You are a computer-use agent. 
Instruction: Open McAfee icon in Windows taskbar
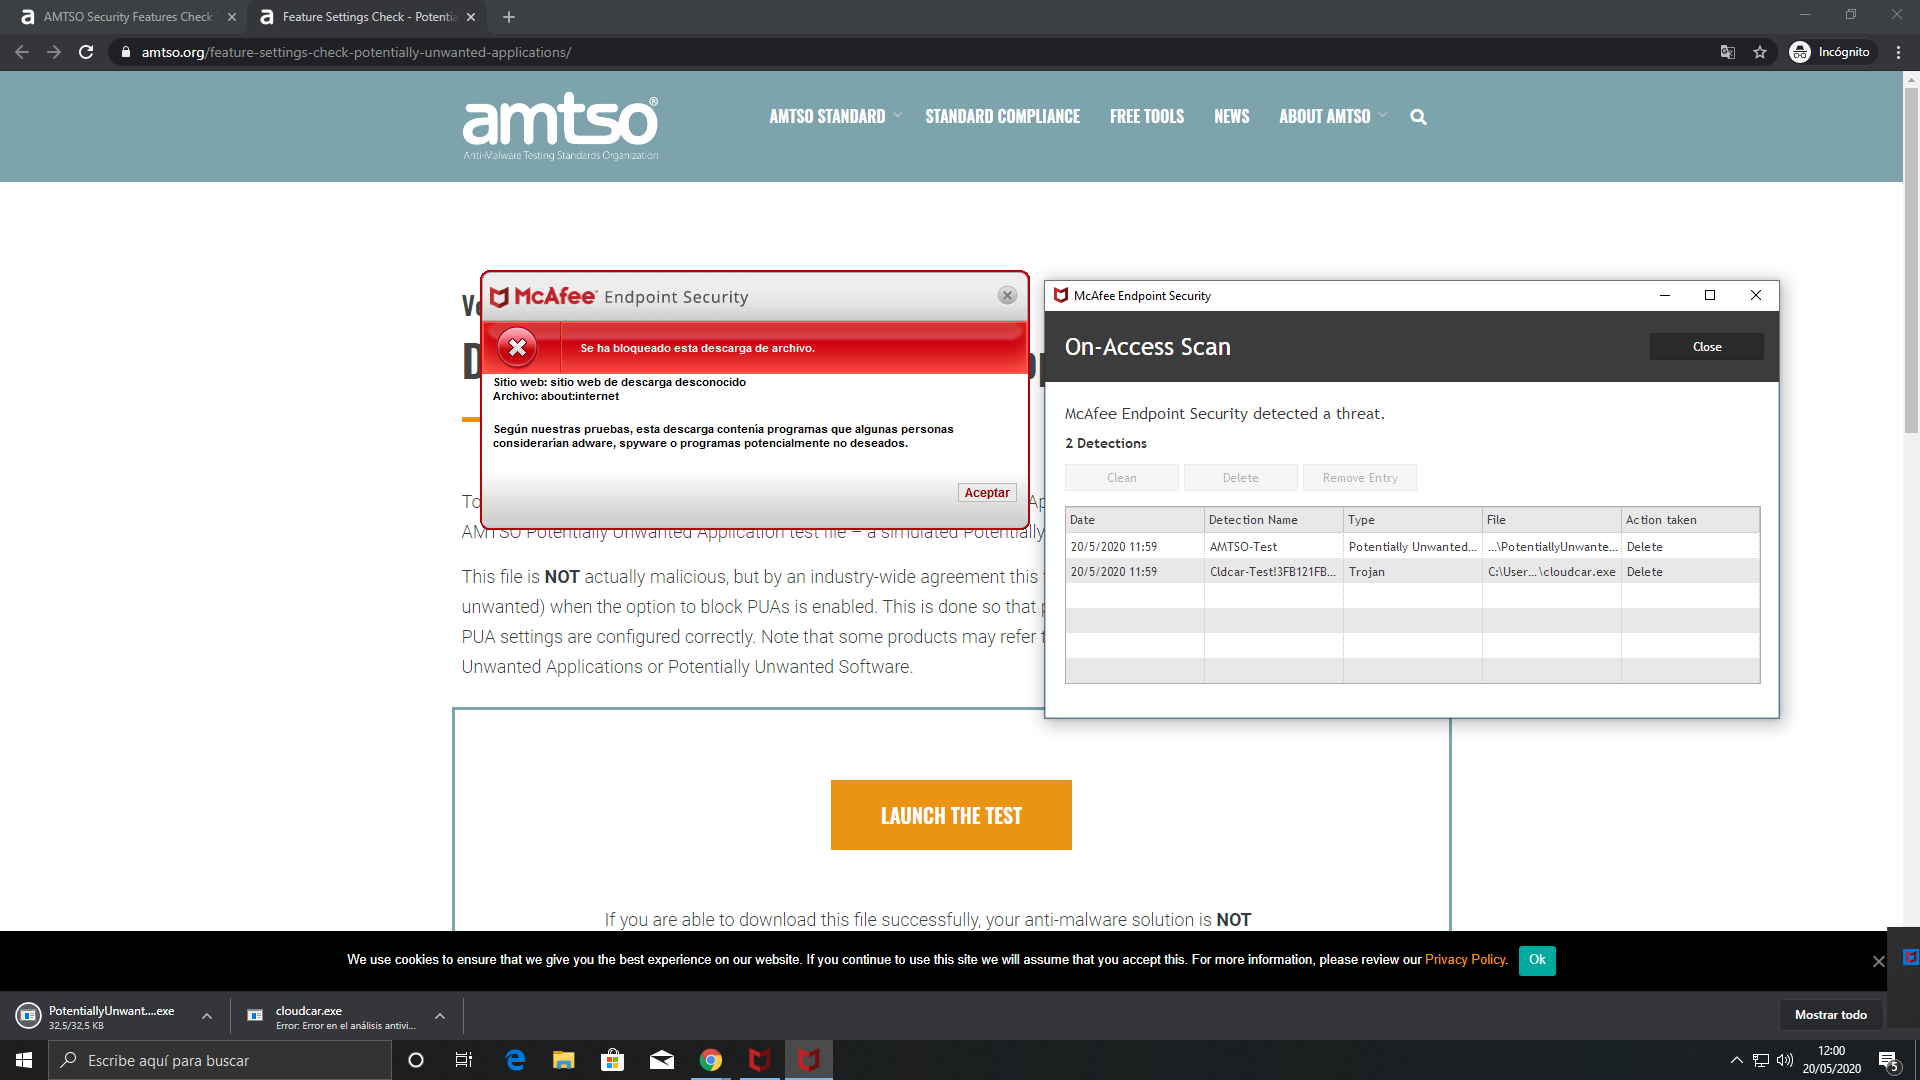760,1060
